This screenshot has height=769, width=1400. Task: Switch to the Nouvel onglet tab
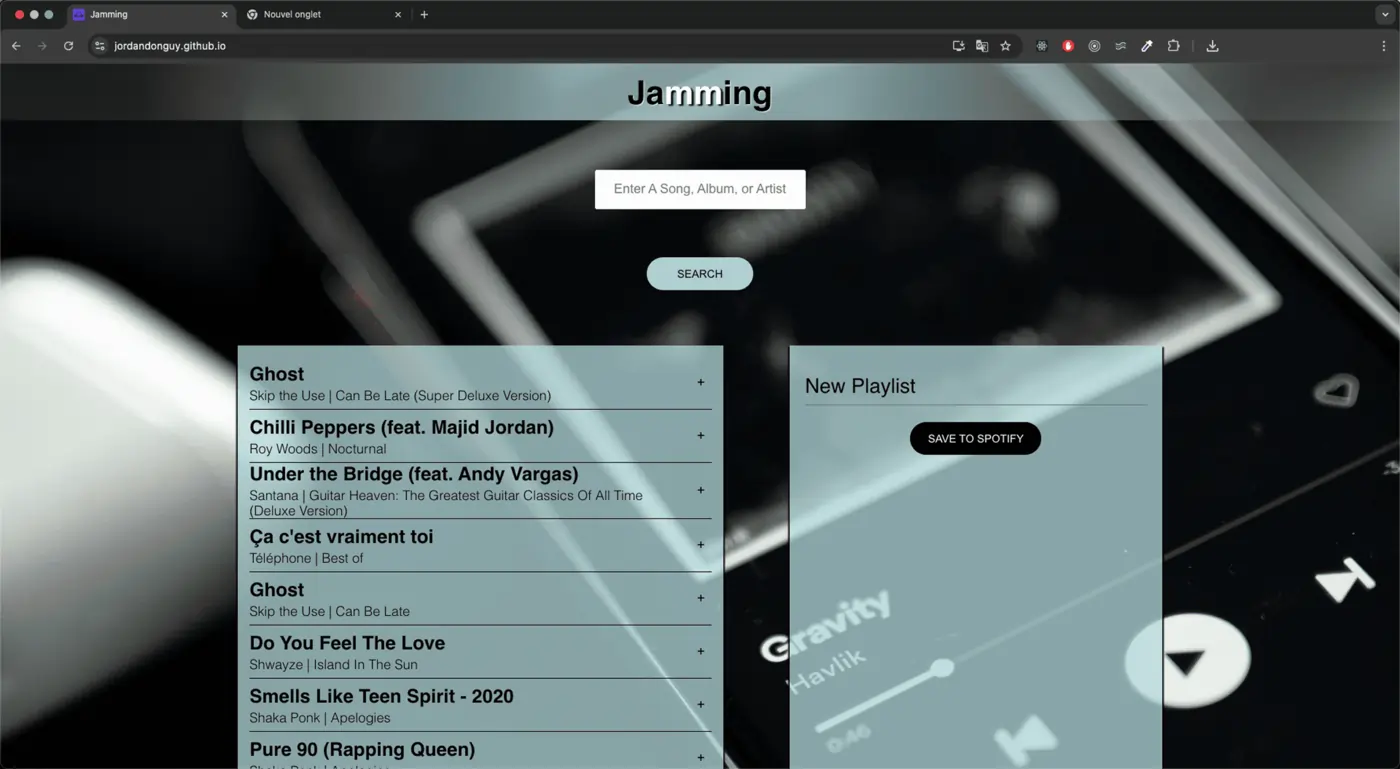pyautogui.click(x=323, y=15)
